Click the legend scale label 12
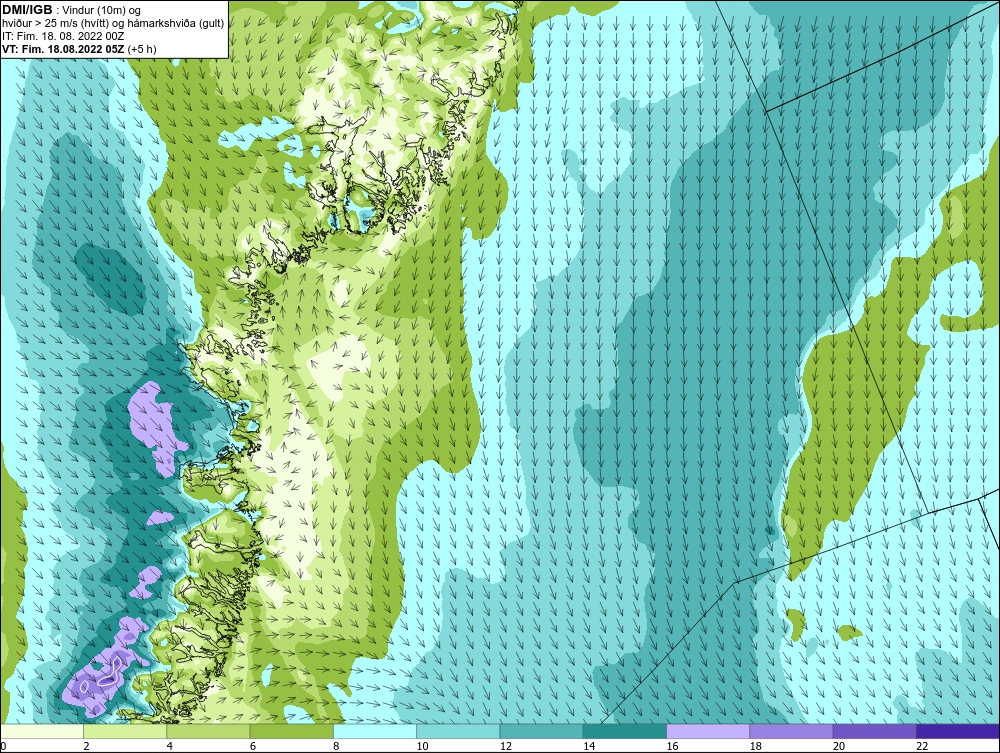This screenshot has height=753, width=1000. coord(506,746)
